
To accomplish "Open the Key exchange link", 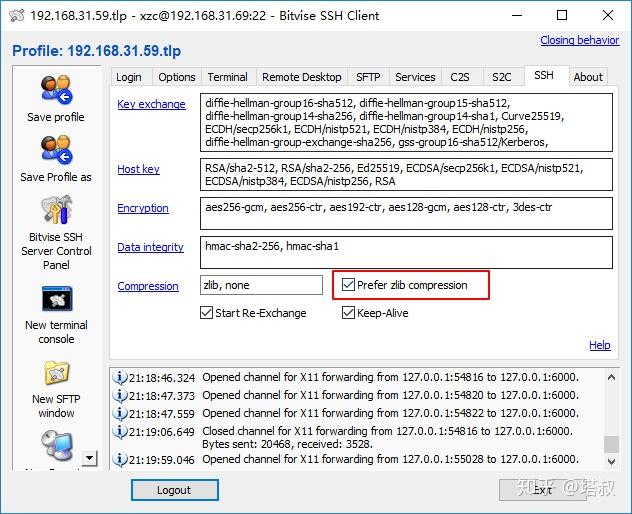I will (x=151, y=104).
